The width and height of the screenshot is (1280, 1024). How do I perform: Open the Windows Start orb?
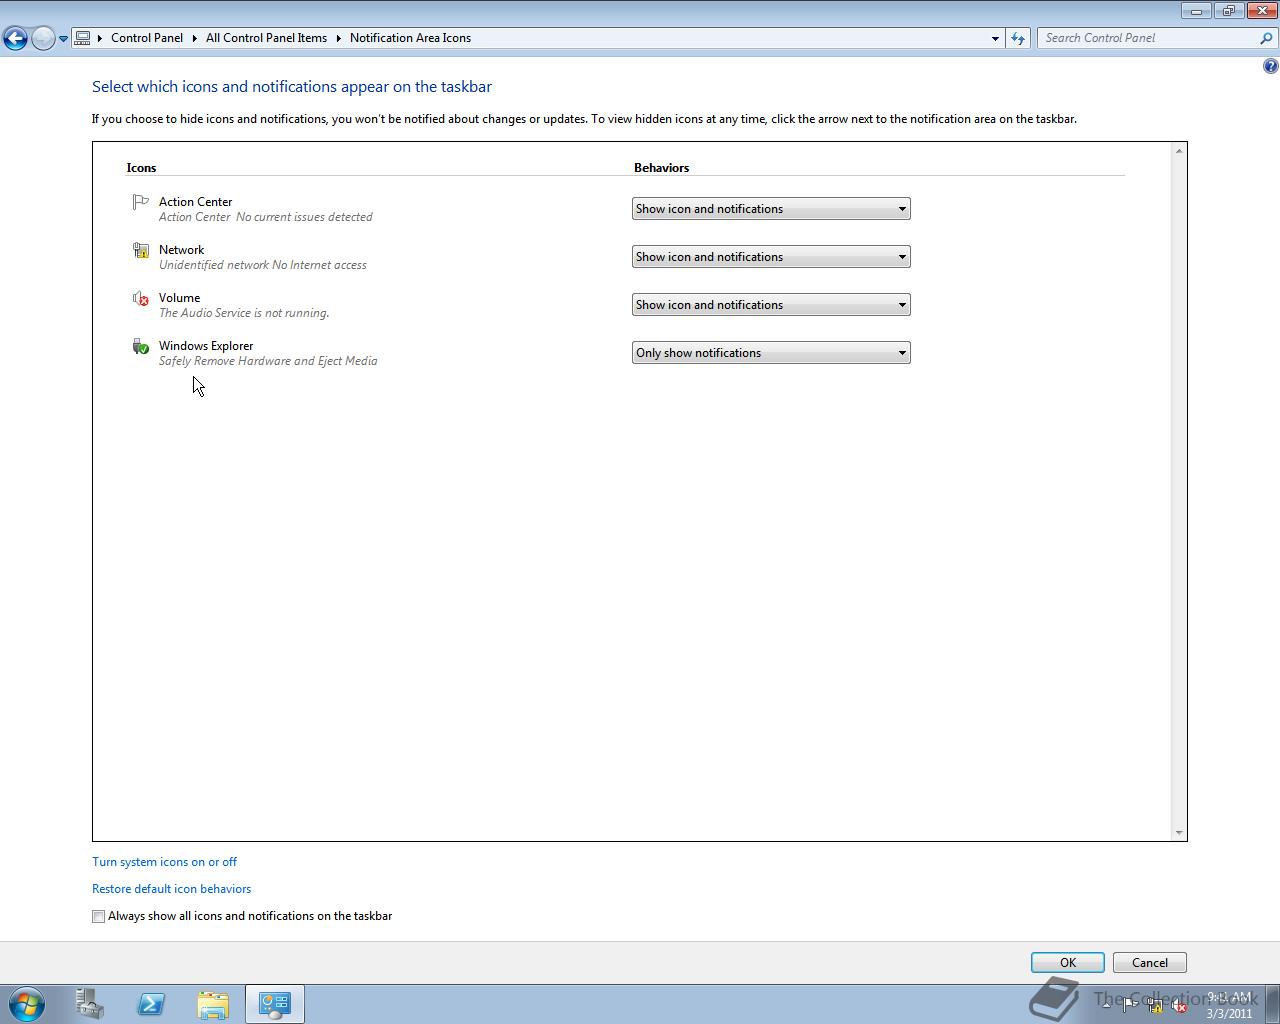(x=27, y=1004)
